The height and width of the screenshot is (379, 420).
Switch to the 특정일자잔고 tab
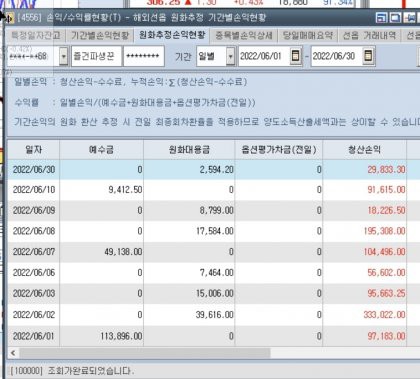(36, 35)
